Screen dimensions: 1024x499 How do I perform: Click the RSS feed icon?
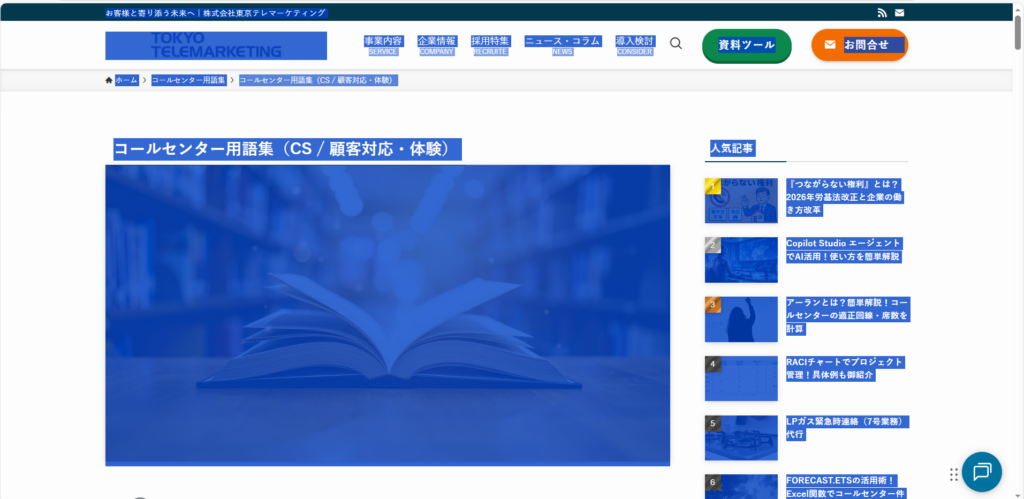(x=881, y=13)
